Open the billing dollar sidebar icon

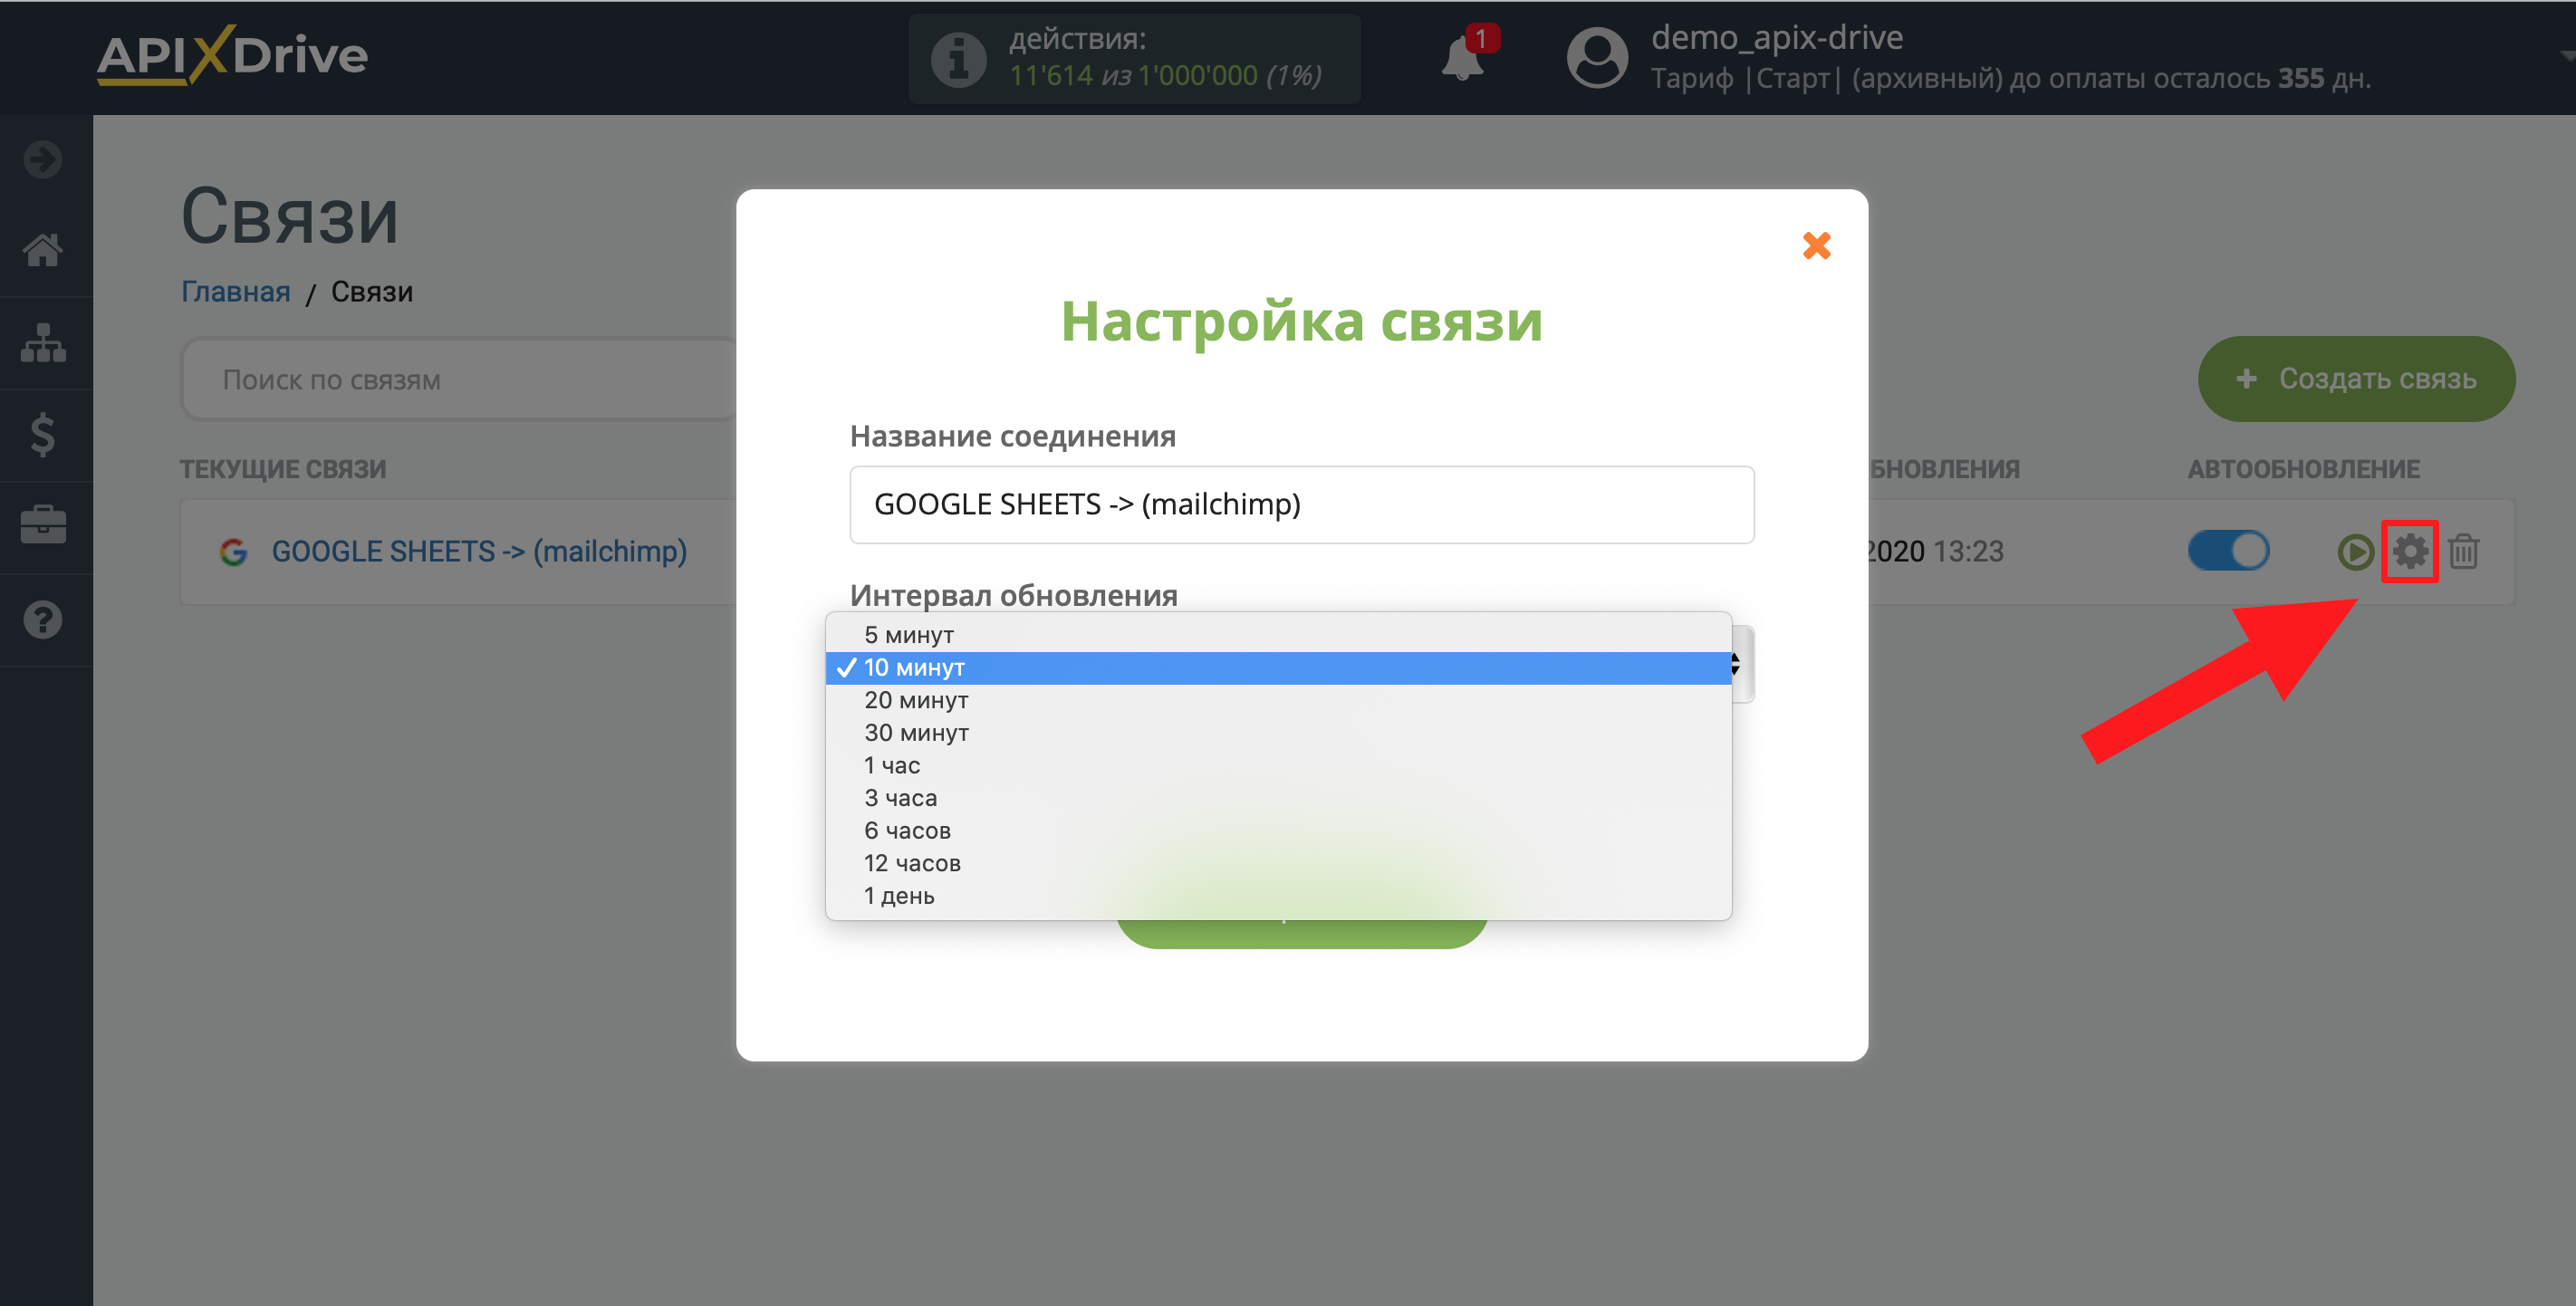pyautogui.click(x=43, y=435)
